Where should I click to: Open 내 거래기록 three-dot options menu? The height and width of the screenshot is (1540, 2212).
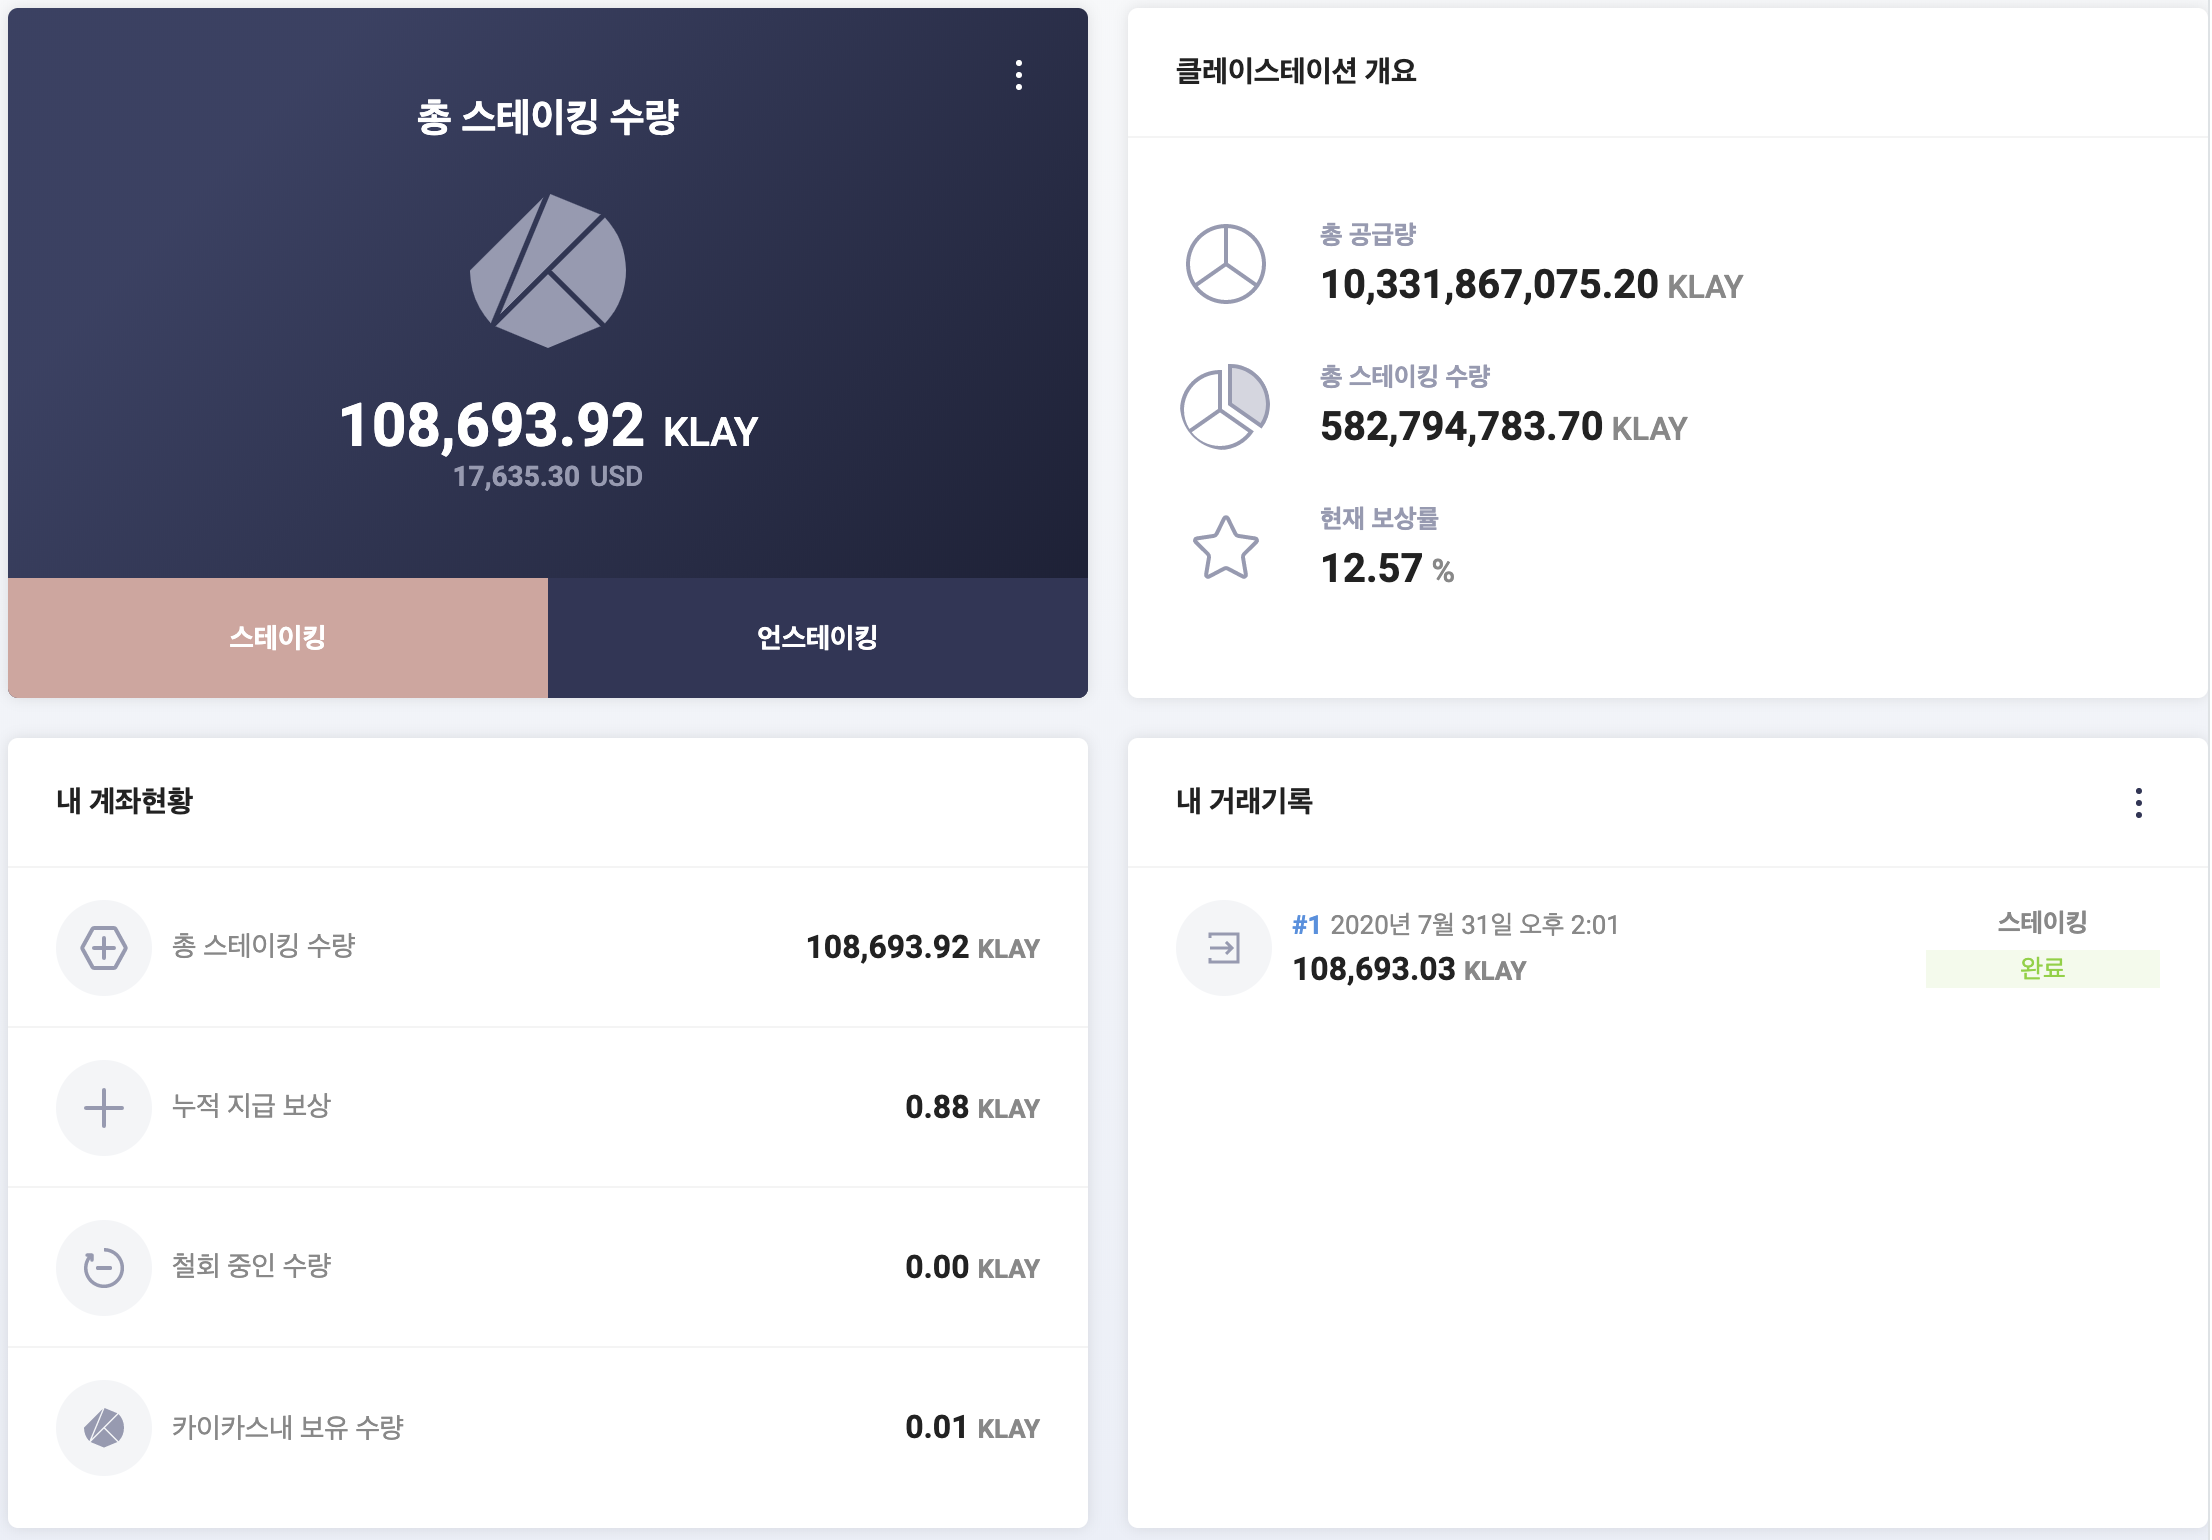[2138, 802]
